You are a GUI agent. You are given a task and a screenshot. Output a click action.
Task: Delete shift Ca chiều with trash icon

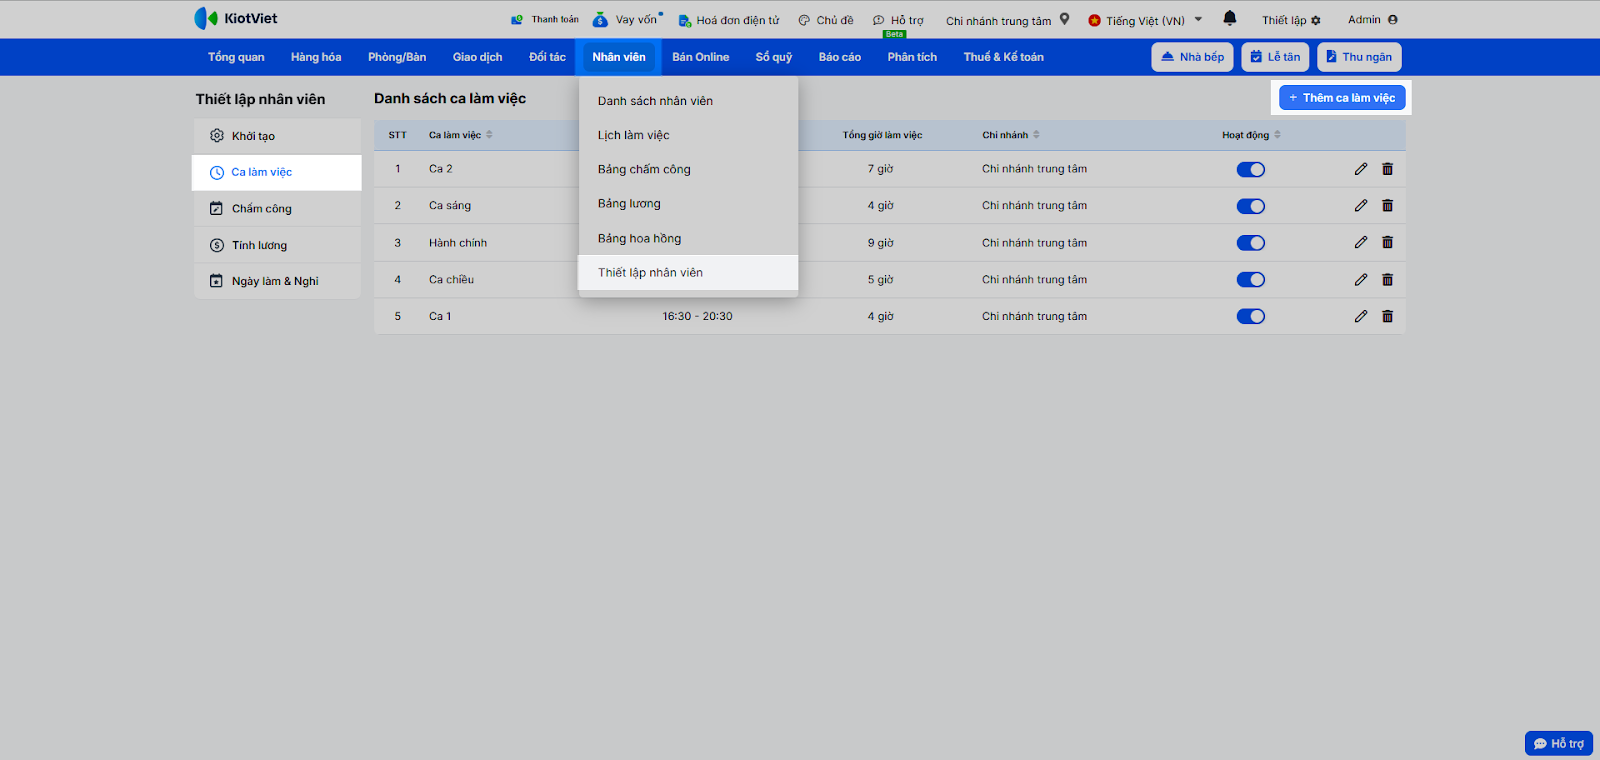(1387, 280)
